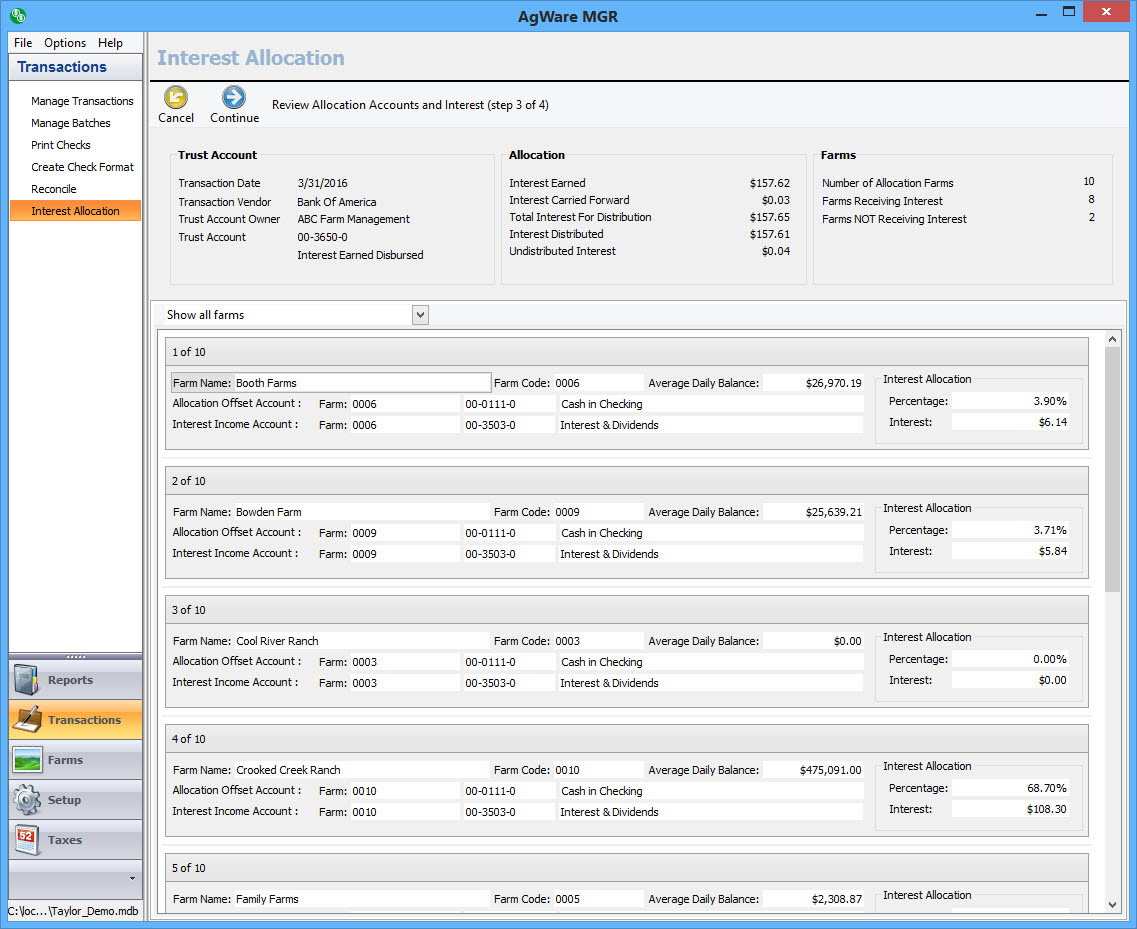
Task: Click the Continue forward-arrow icon
Action: click(x=234, y=97)
